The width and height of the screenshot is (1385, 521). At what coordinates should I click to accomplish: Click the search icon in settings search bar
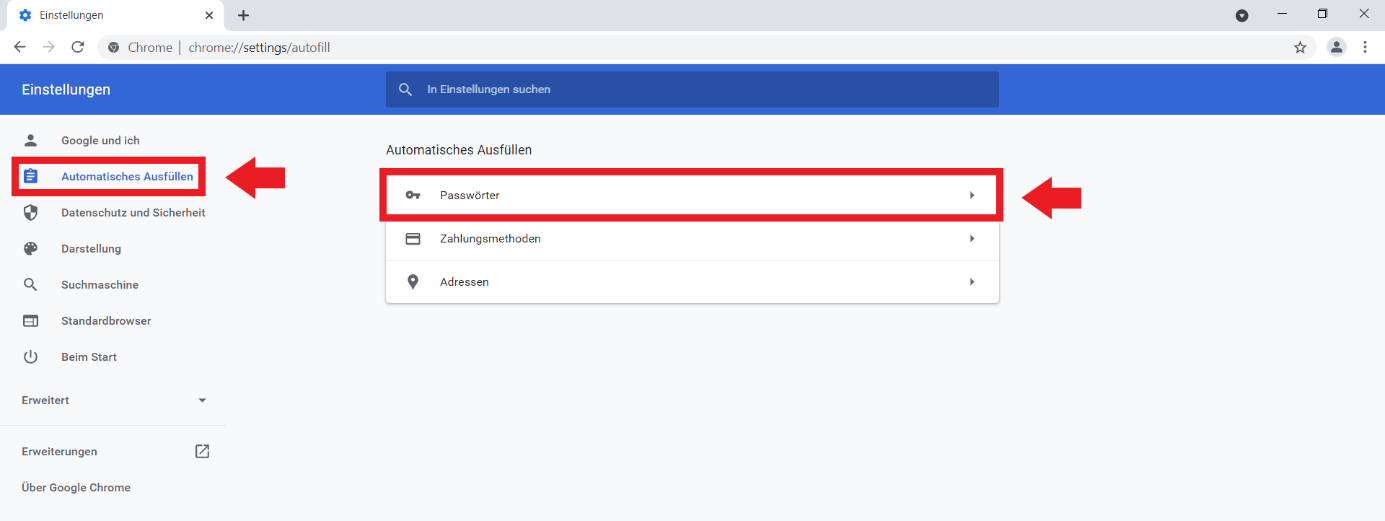(405, 89)
